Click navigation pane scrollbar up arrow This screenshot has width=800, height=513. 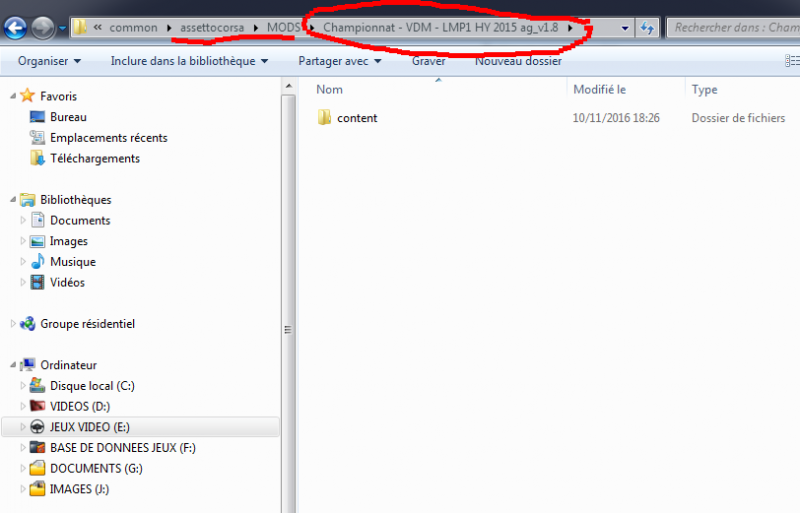pyautogui.click(x=289, y=86)
